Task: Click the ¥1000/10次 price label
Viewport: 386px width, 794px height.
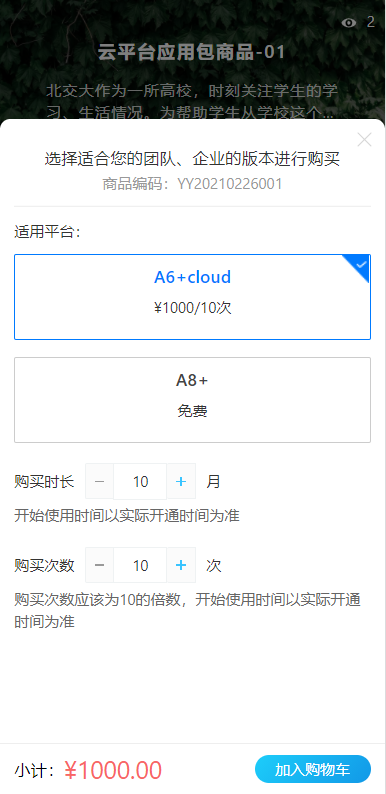Action: [192, 308]
